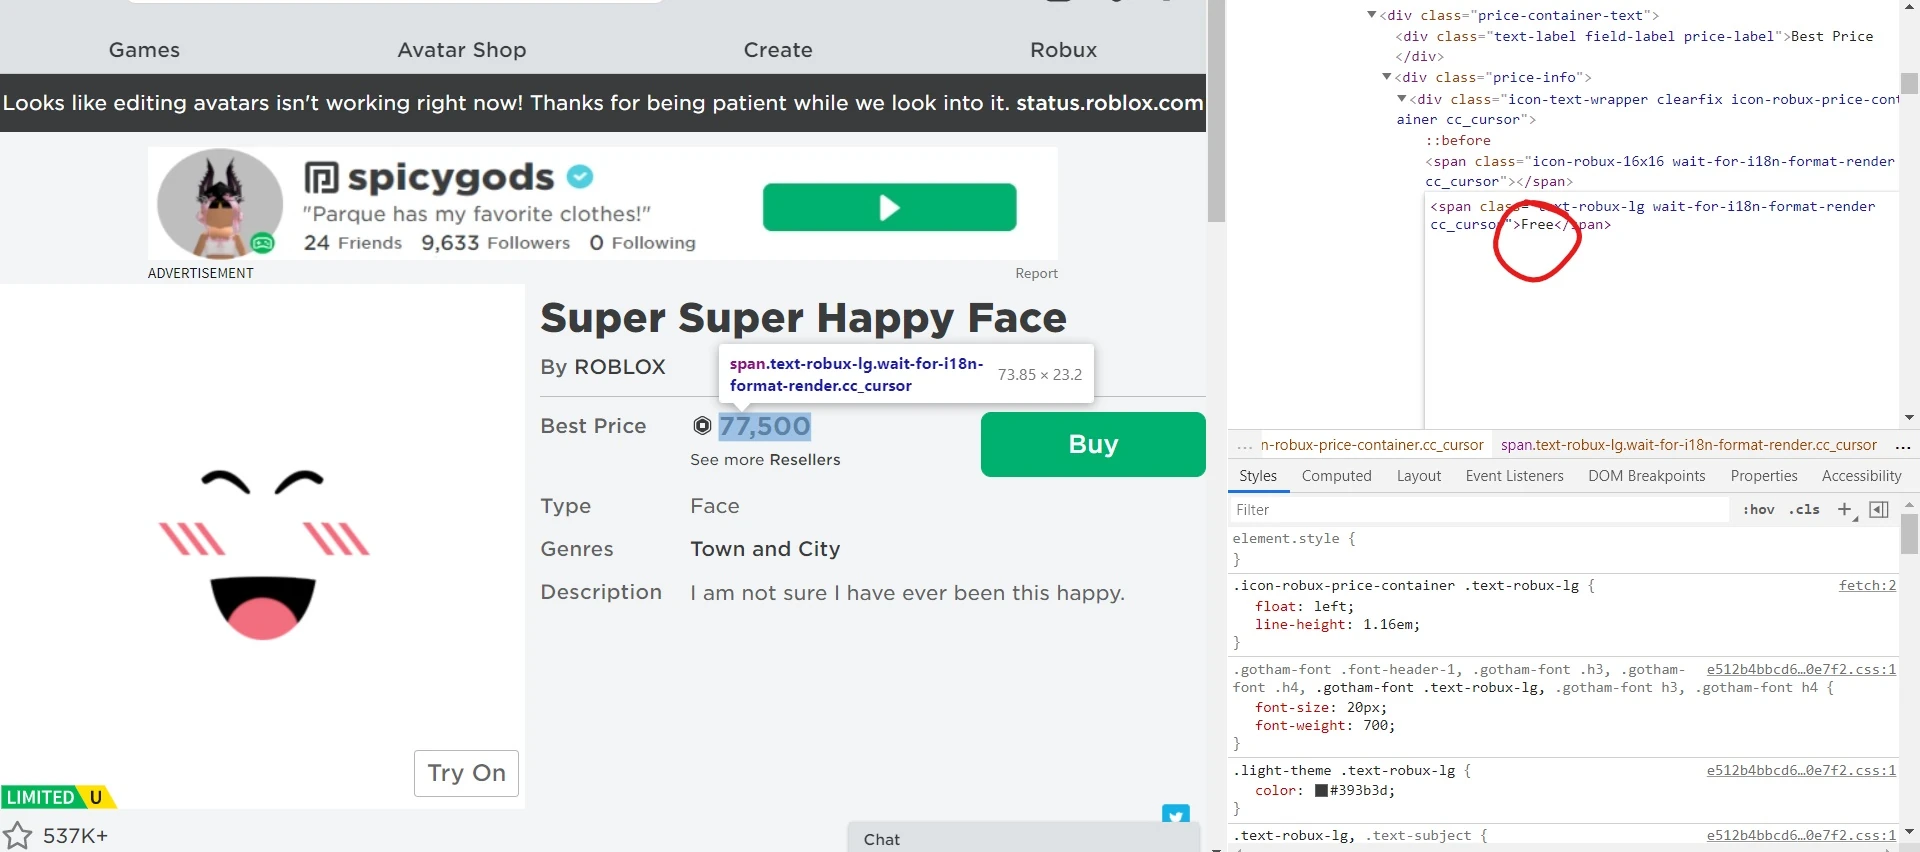The height and width of the screenshot is (852, 1920).
Task: Show the Properties tab
Action: [1764, 476]
